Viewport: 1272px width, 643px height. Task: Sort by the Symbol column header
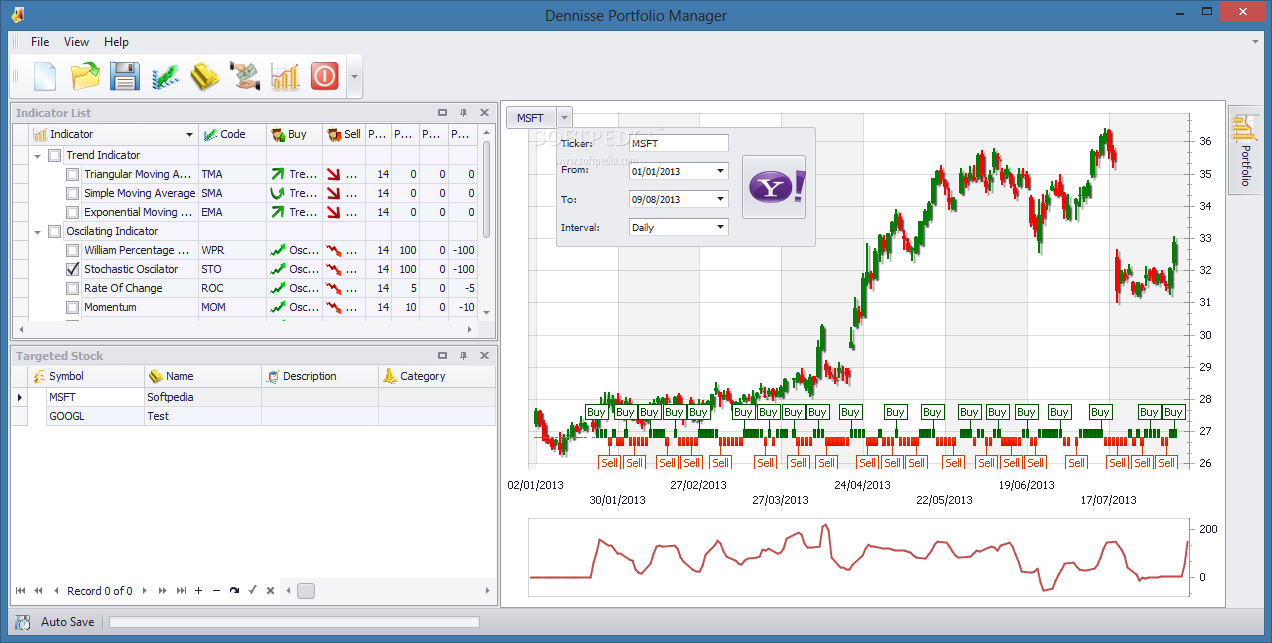pyautogui.click(x=87, y=376)
